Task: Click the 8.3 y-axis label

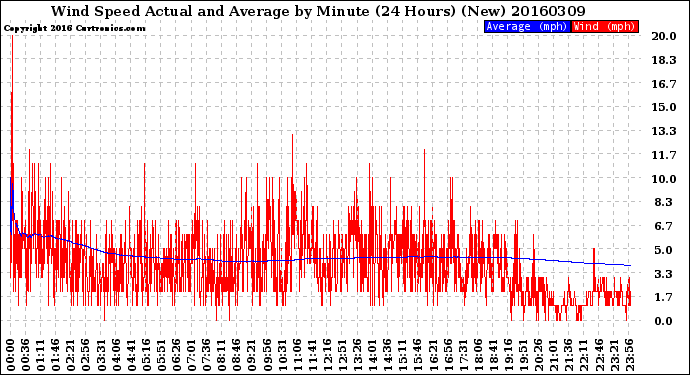Action: pos(664,202)
